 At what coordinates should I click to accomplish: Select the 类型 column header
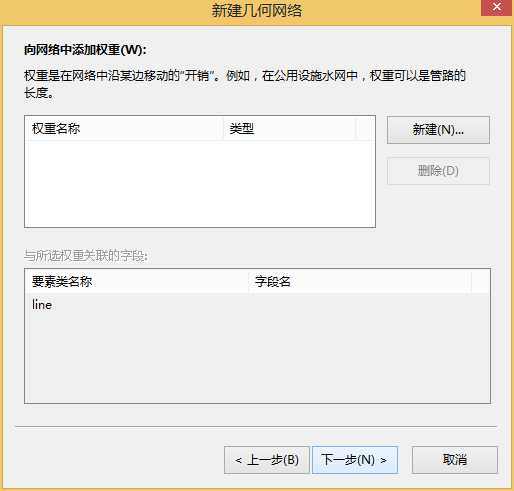point(289,128)
